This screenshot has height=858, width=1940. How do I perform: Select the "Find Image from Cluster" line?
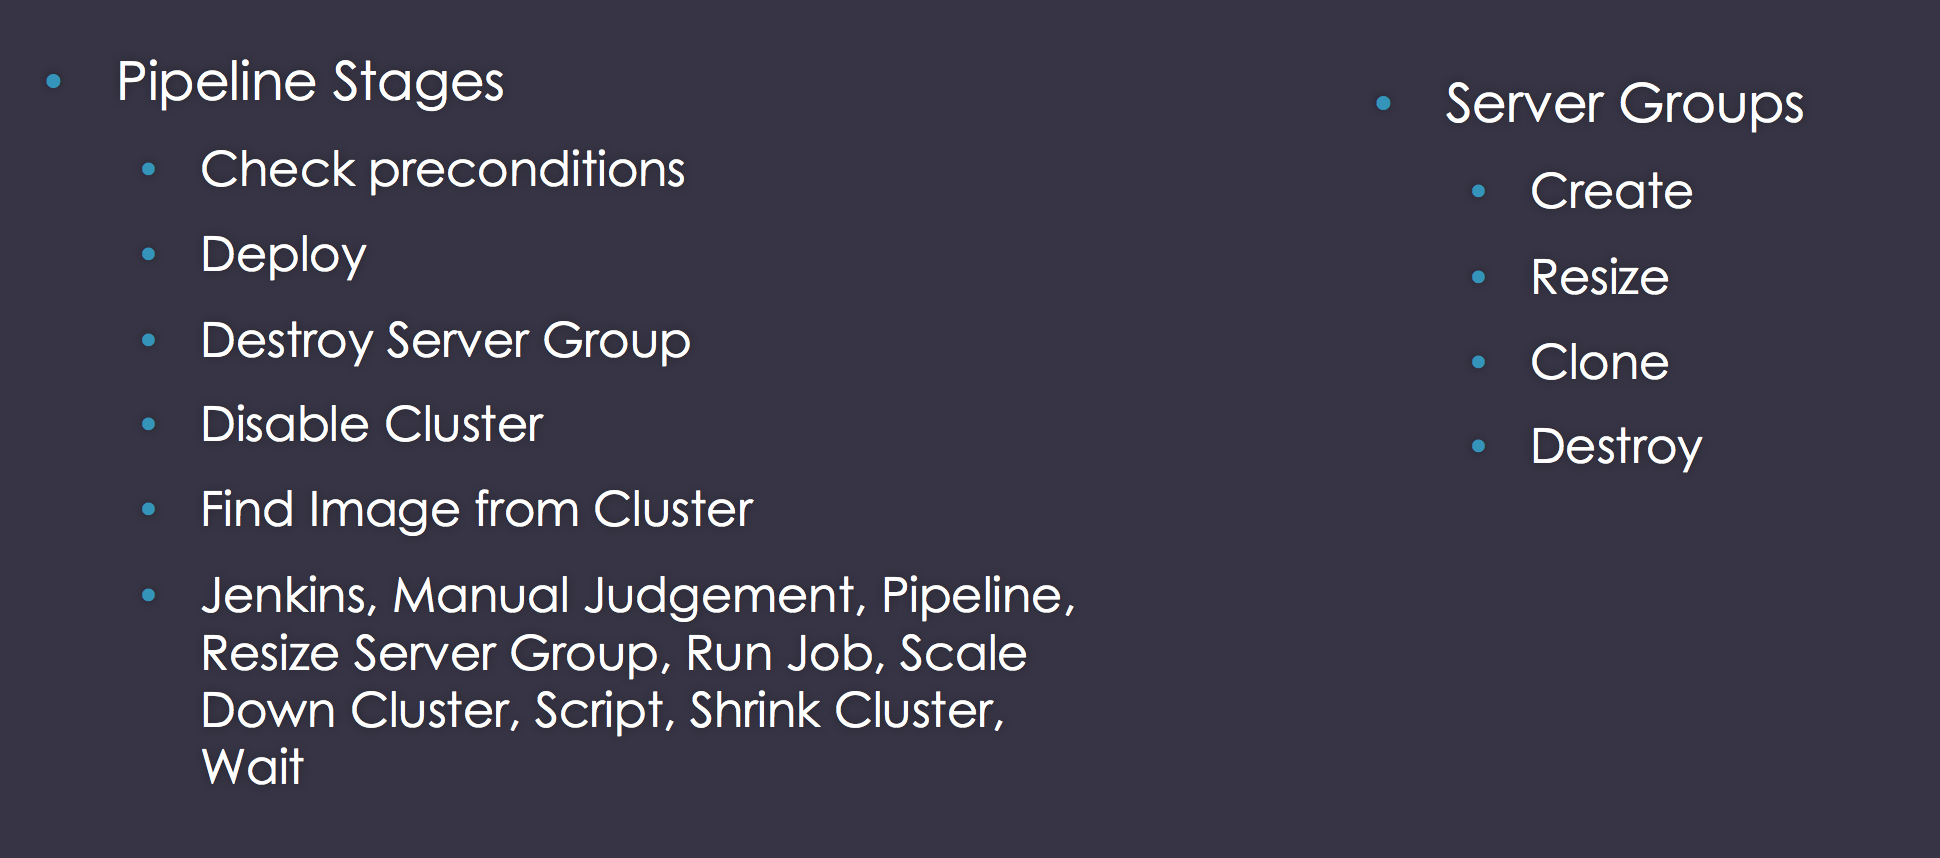click(476, 510)
